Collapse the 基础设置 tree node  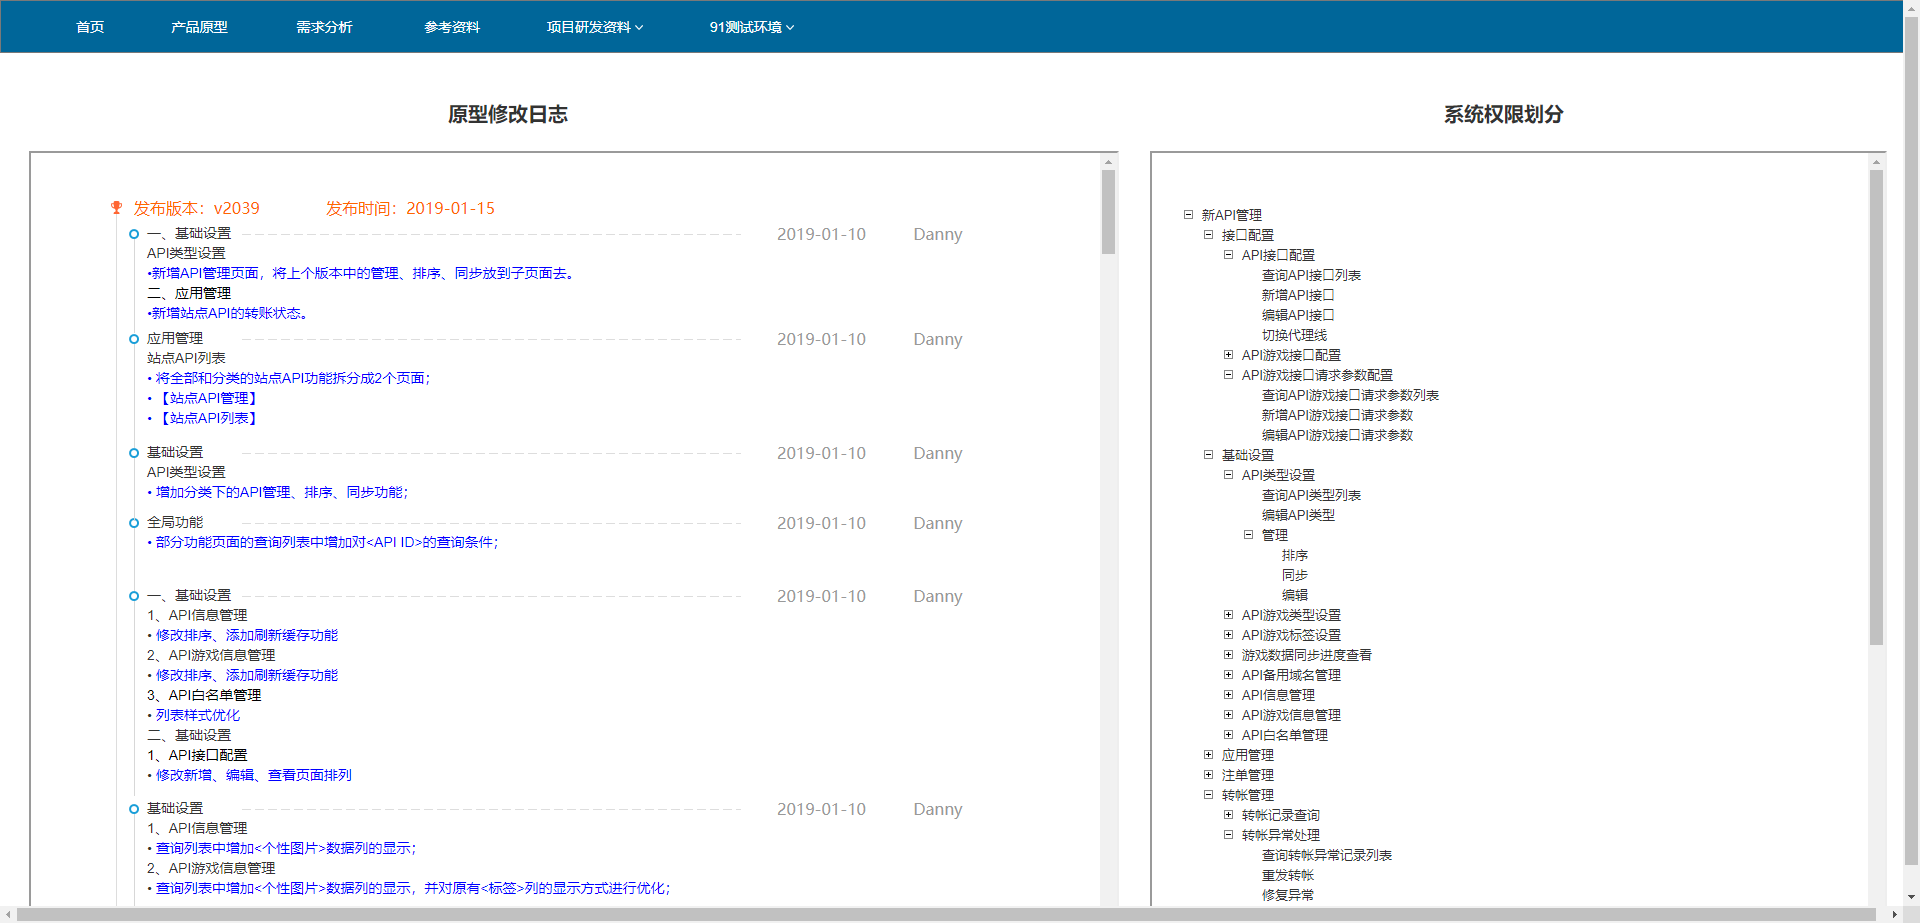pyautogui.click(x=1208, y=454)
